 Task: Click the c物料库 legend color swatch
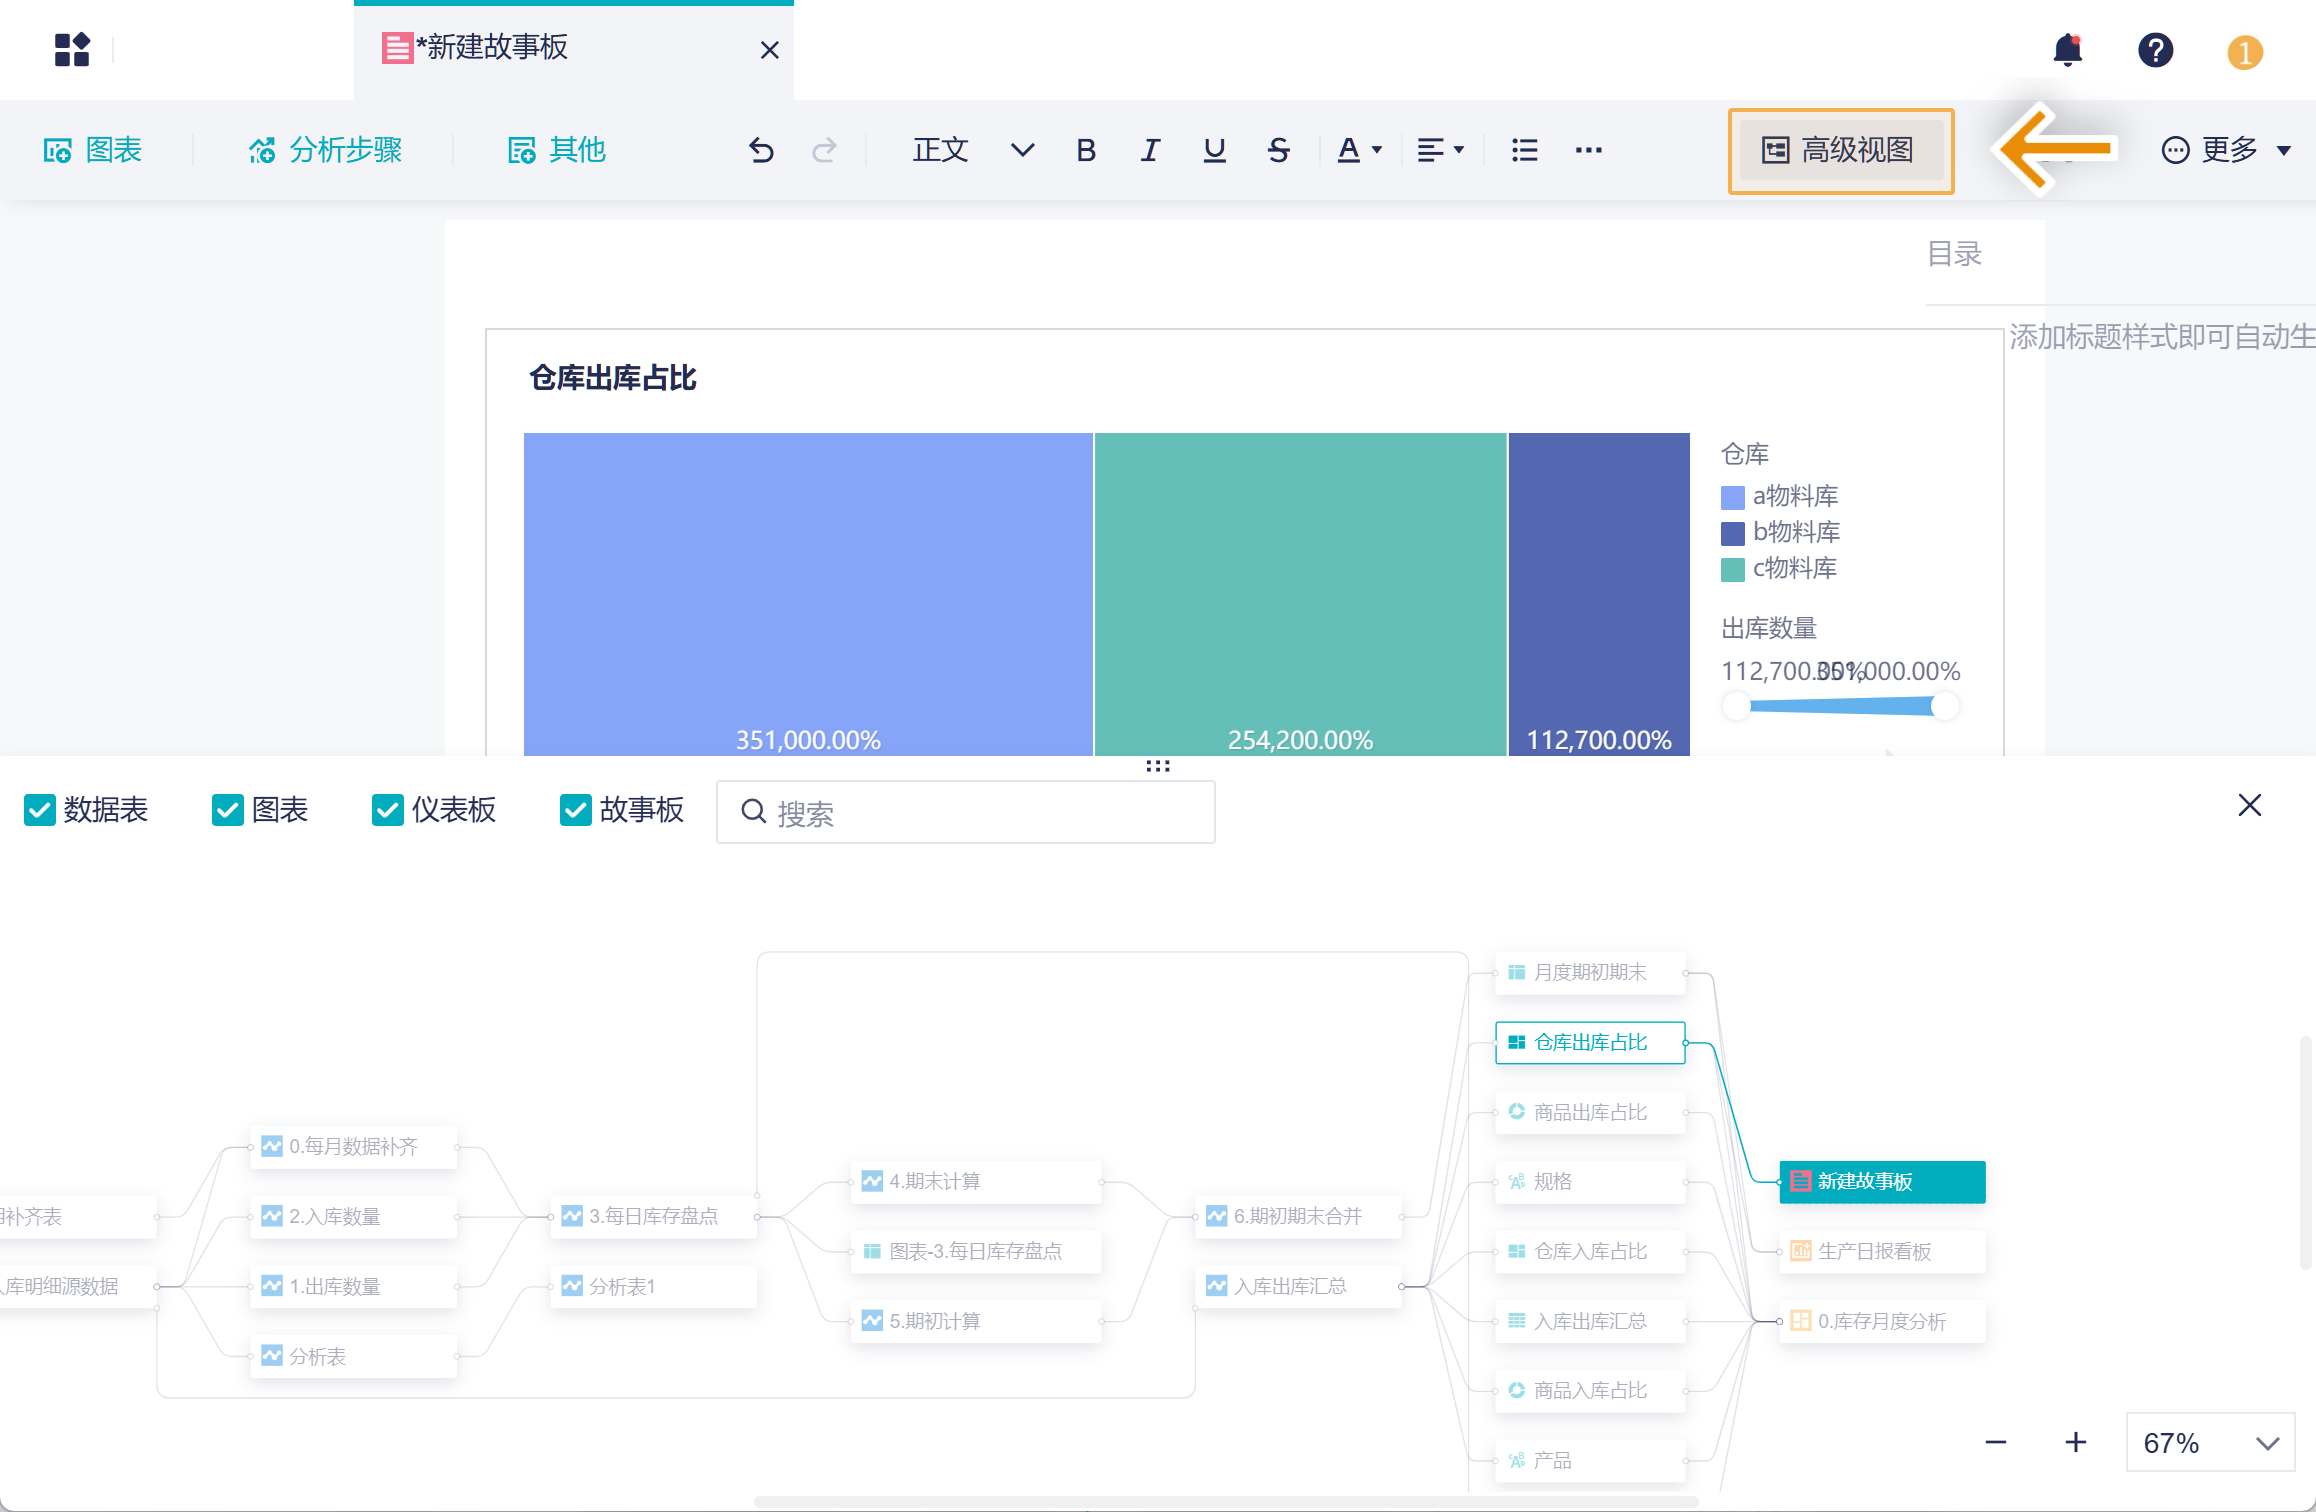click(x=1733, y=569)
